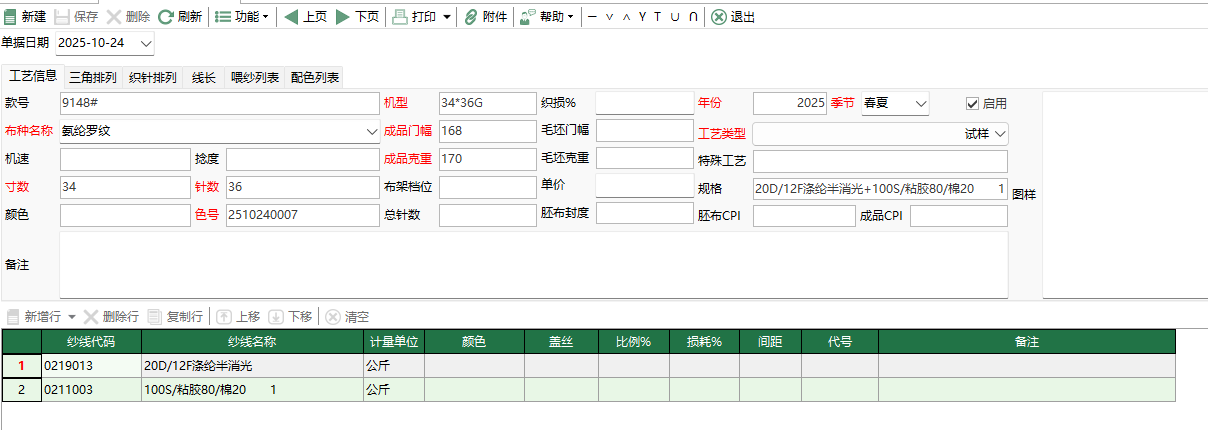1208x430 pixels.
Task: Click the dash symbol toolbar button
Action: click(593, 17)
